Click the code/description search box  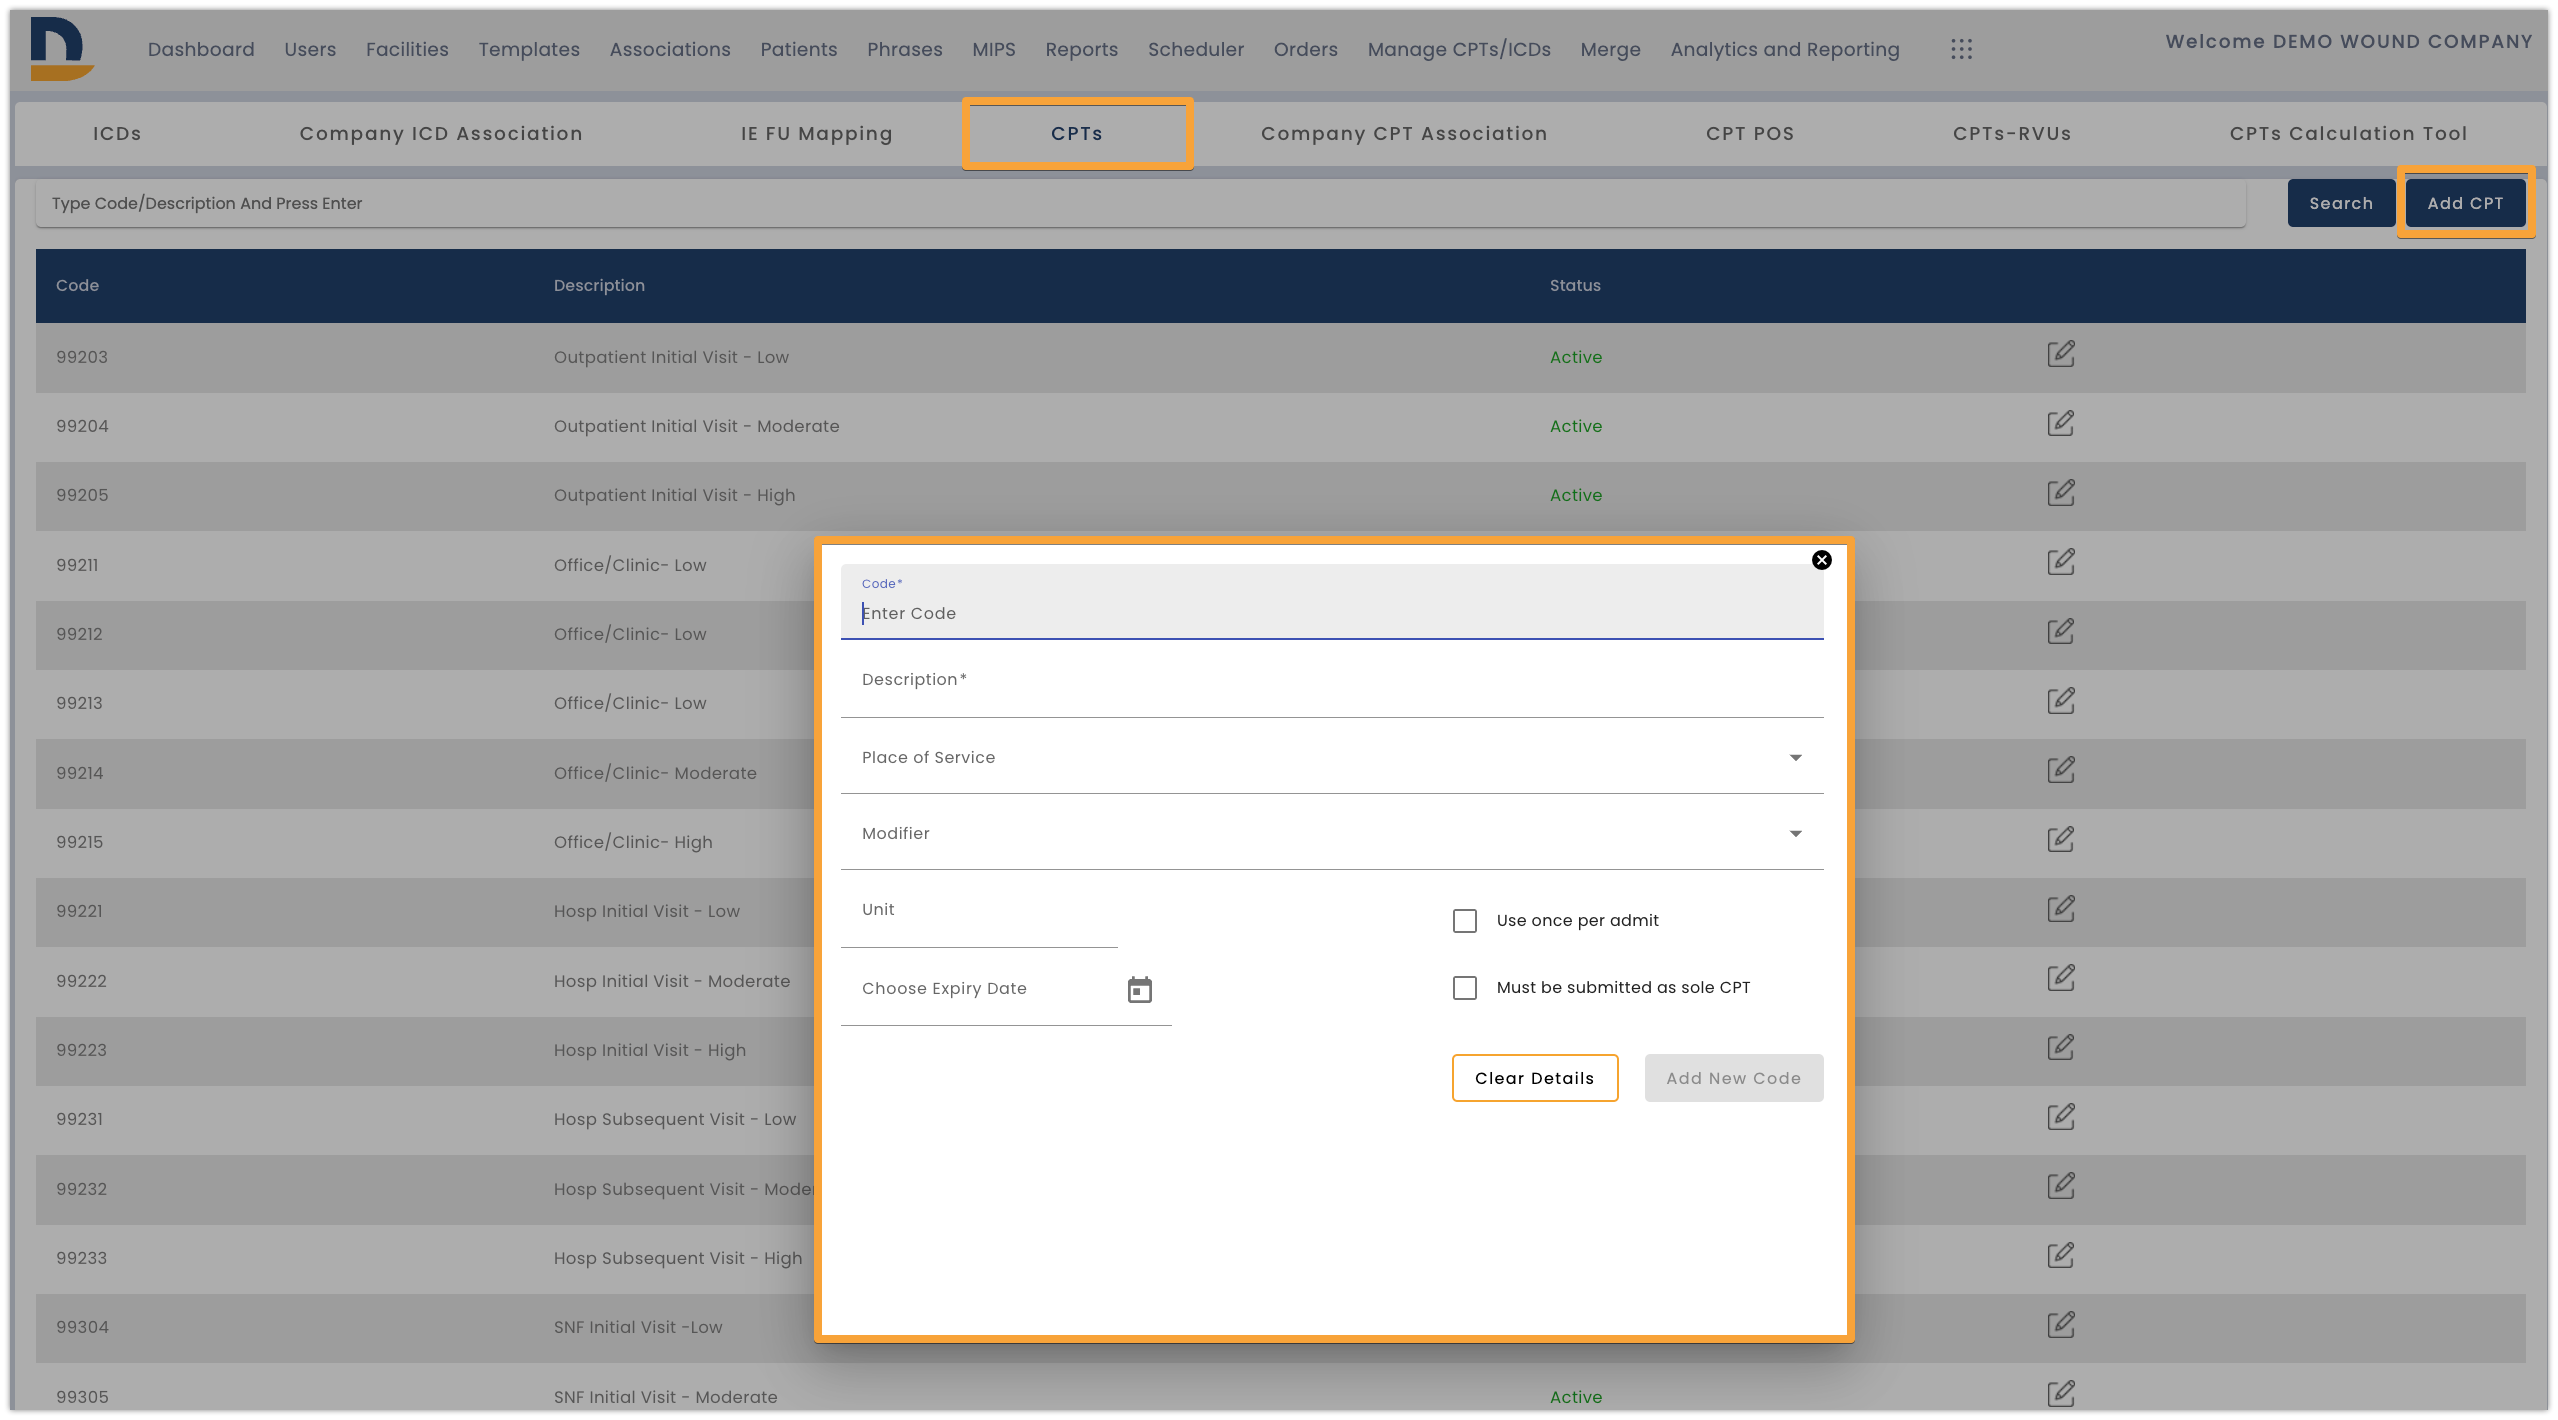pos(1140,203)
